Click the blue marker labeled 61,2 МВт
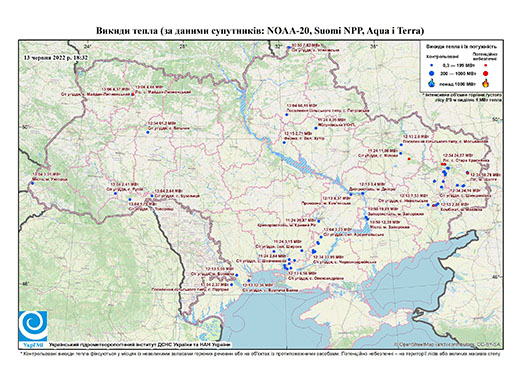520x368 pixels. click(x=148, y=132)
